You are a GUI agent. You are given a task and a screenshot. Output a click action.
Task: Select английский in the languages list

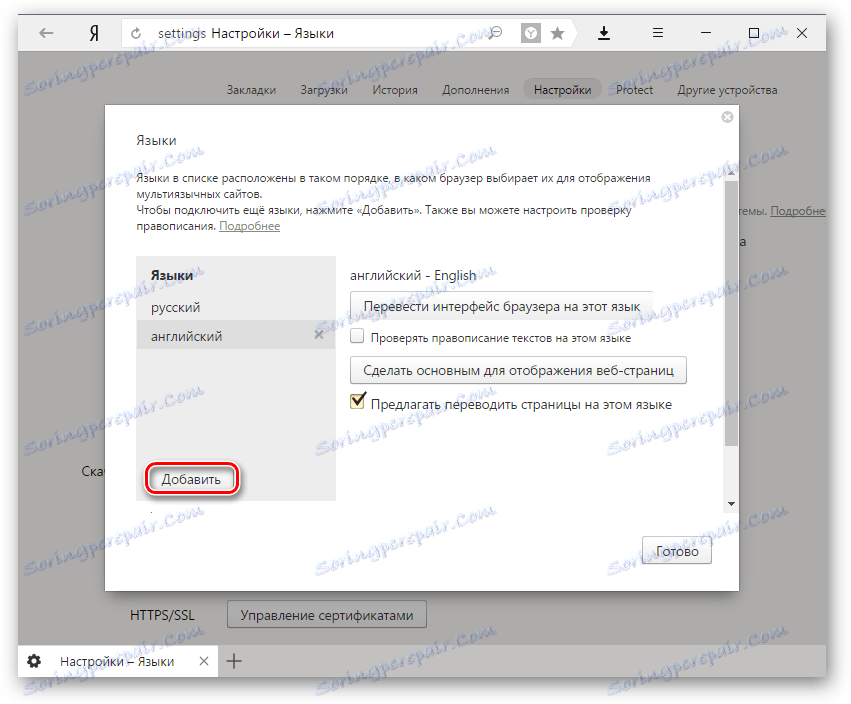tap(236, 335)
